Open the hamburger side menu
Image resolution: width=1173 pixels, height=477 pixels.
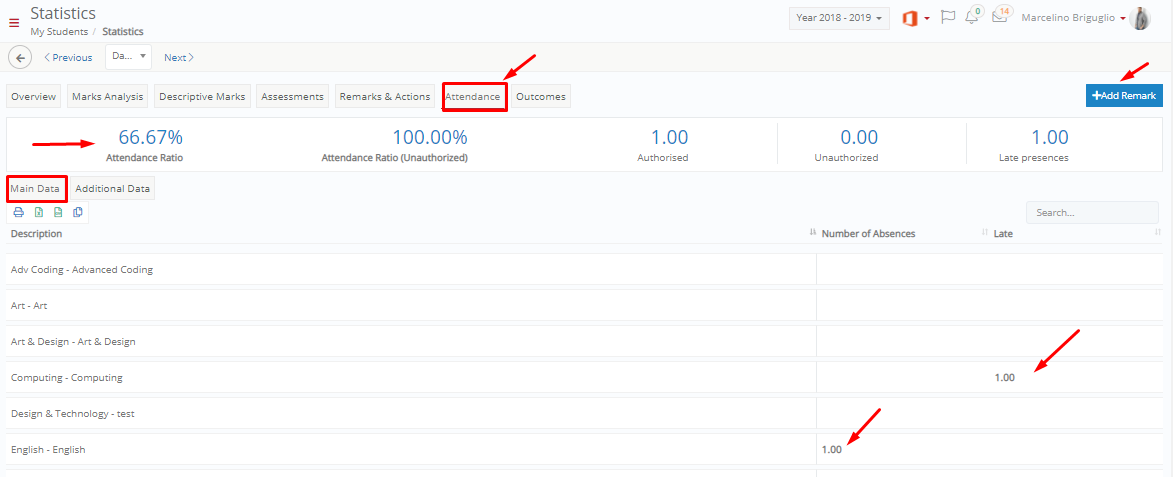[13, 22]
